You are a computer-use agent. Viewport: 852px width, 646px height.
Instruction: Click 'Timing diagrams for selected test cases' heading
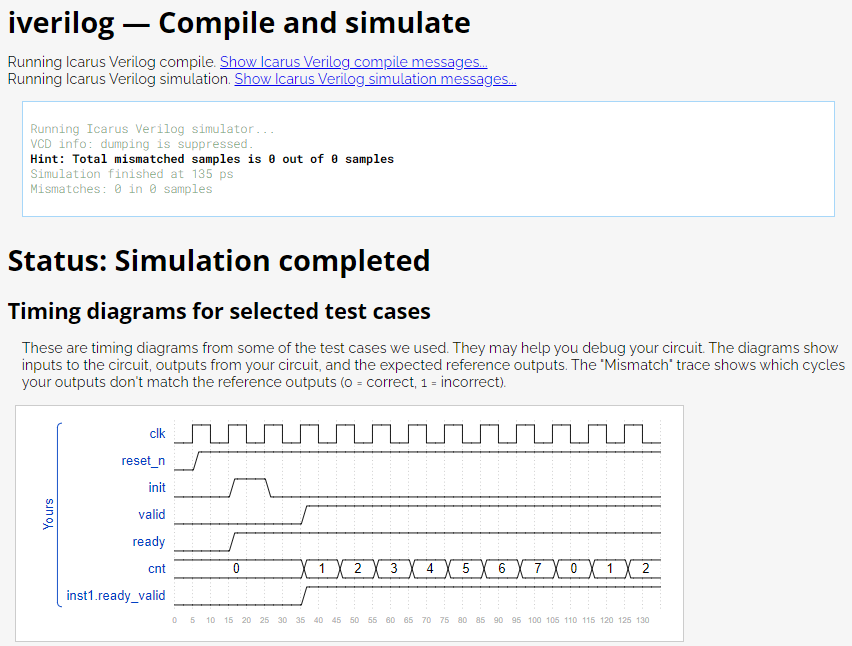click(219, 311)
